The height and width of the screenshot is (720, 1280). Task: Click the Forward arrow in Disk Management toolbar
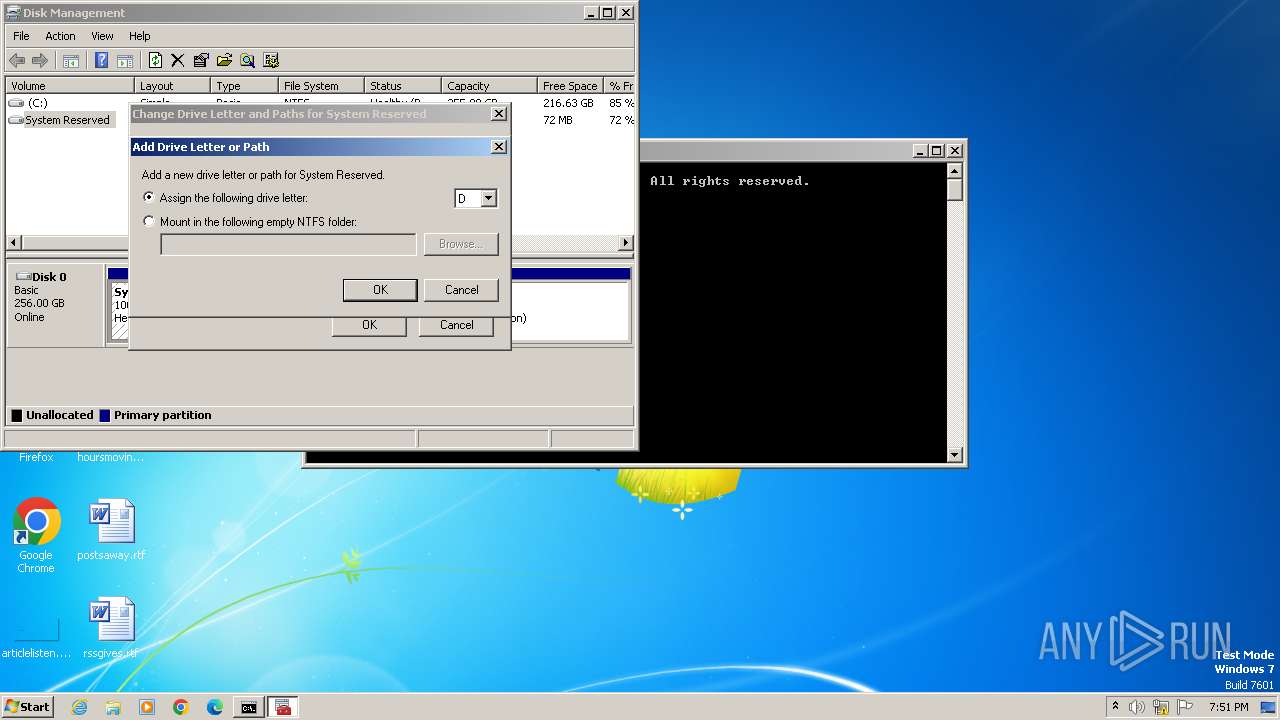tap(40, 61)
